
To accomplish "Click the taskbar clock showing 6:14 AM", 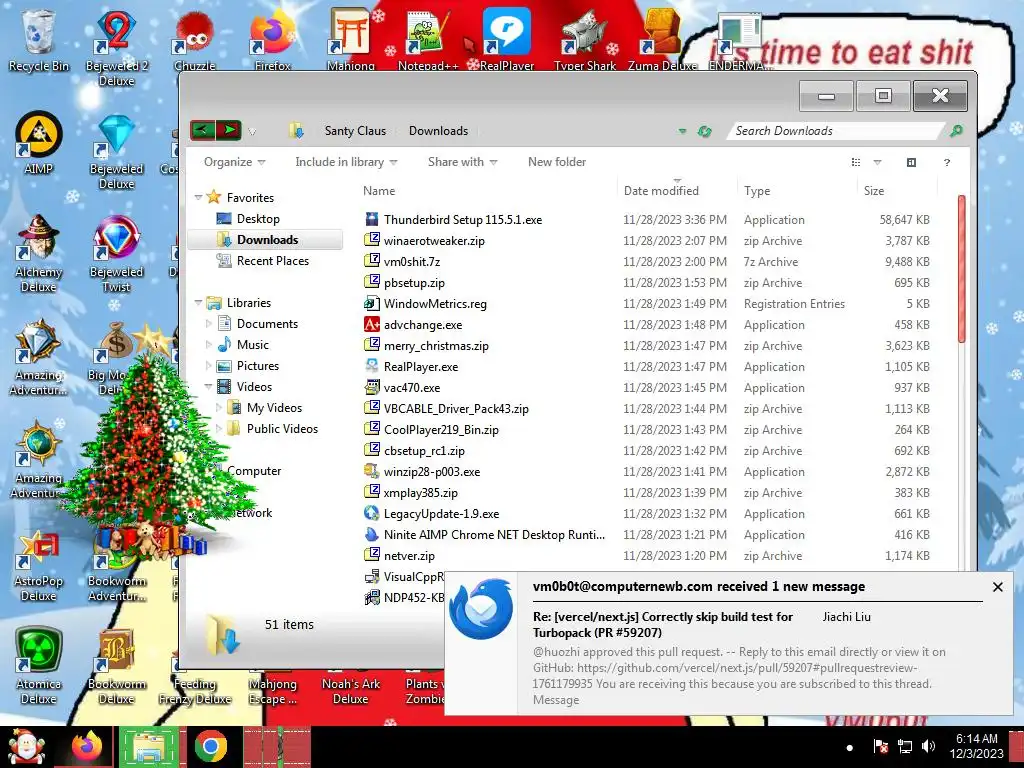I will 976,746.
